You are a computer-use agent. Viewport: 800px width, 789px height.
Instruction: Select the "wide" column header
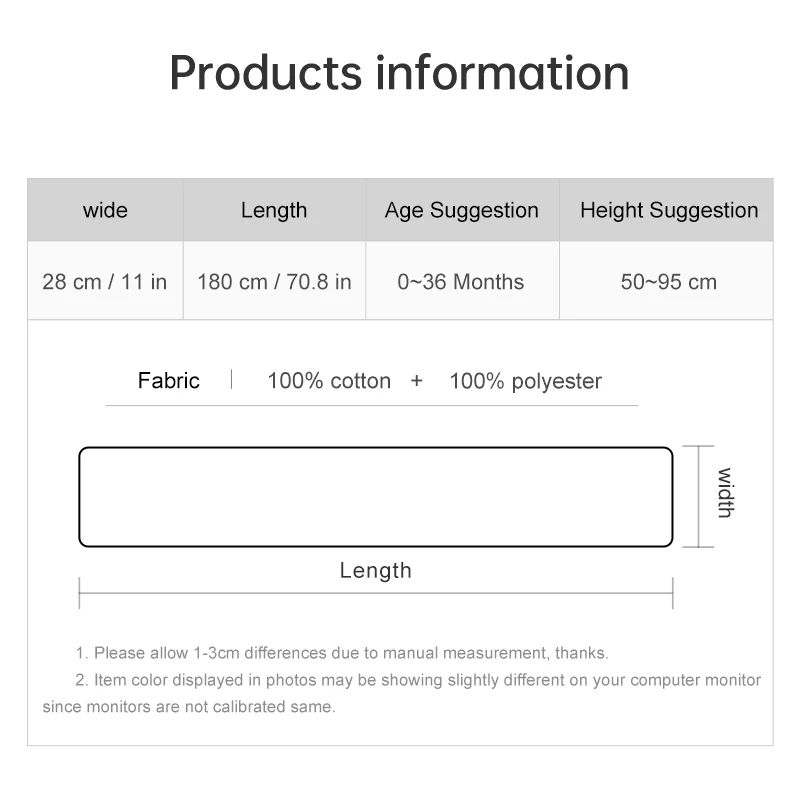point(105,210)
